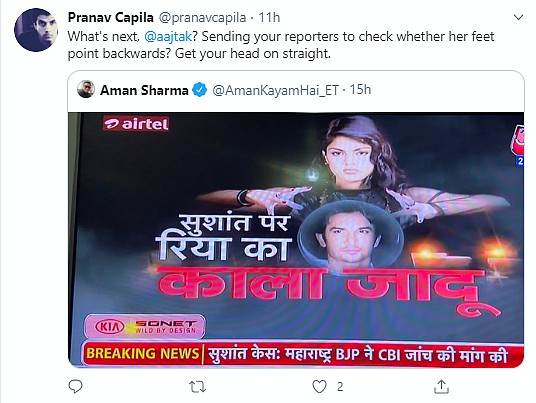This screenshot has height=403, width=536.
Task: Click the reply speech bubble icon
Action: (75, 387)
